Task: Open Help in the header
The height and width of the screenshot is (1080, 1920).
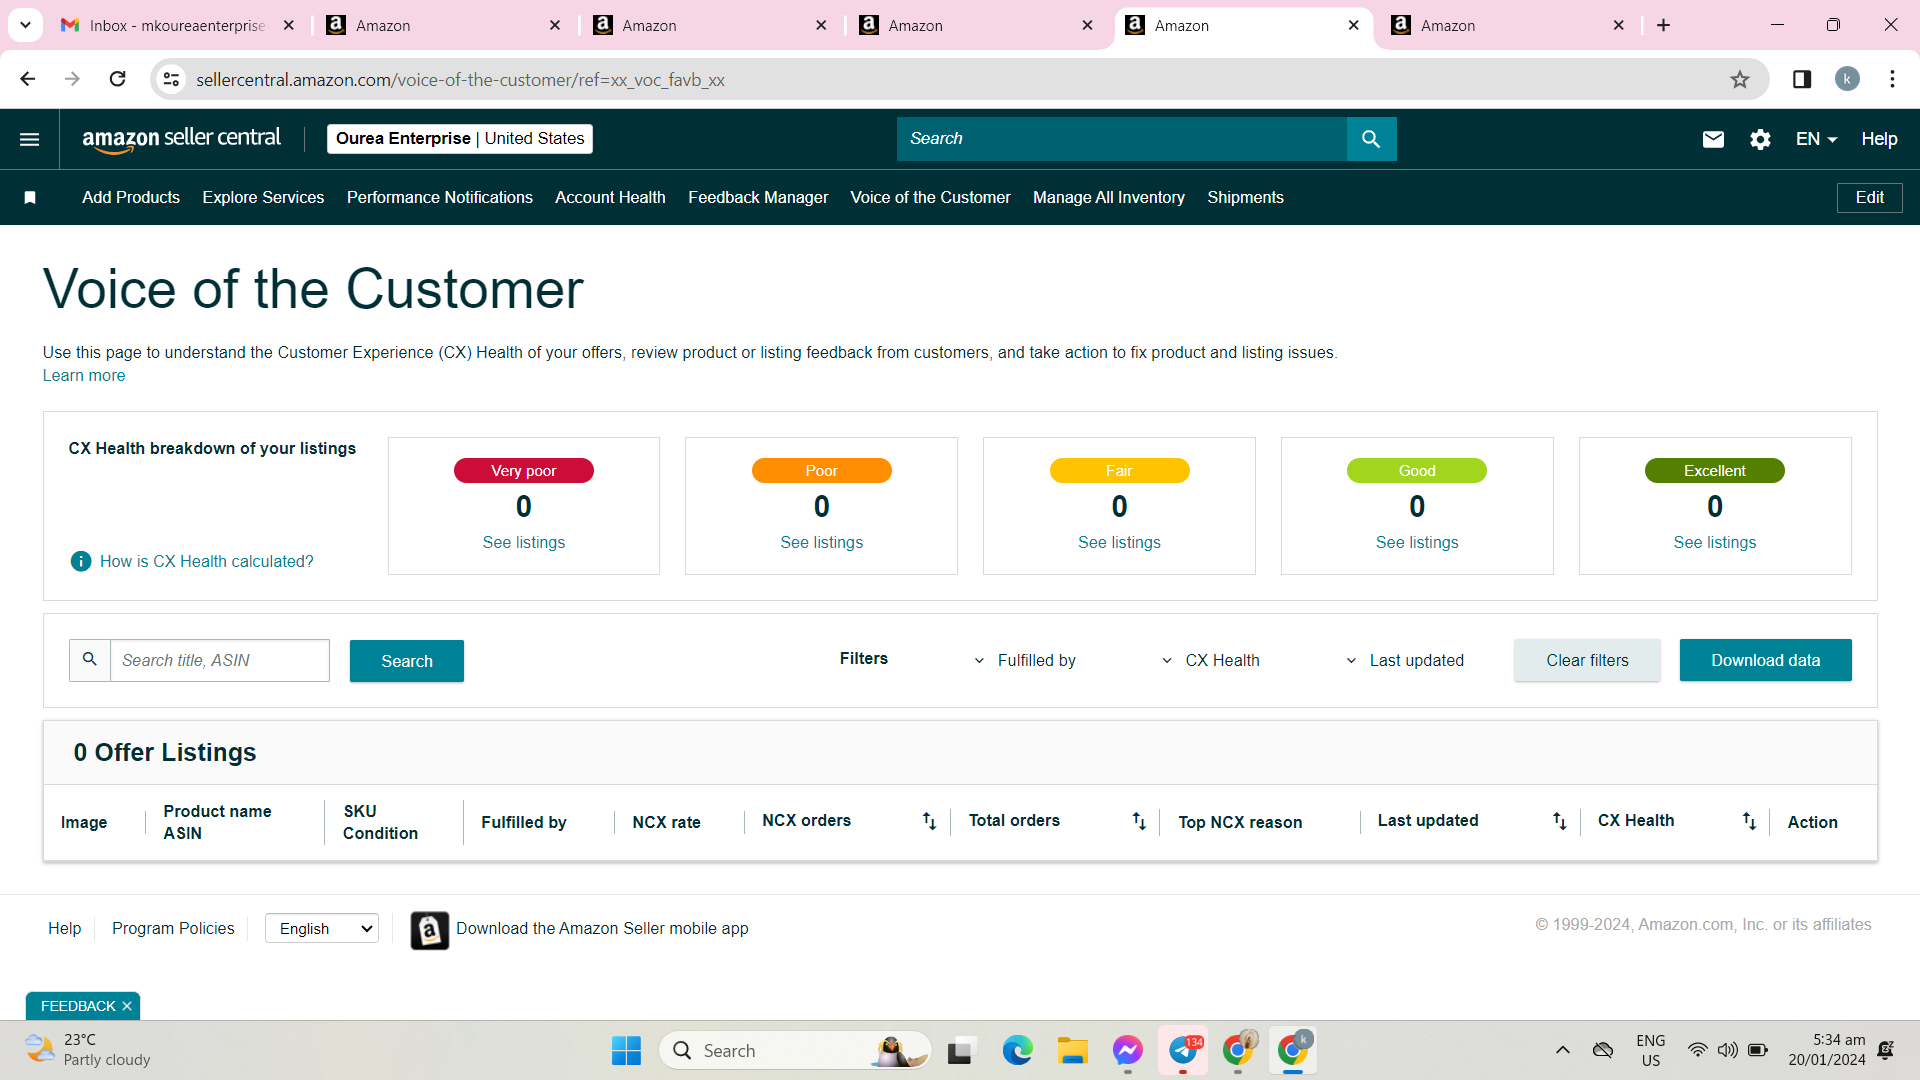Action: [1879, 139]
